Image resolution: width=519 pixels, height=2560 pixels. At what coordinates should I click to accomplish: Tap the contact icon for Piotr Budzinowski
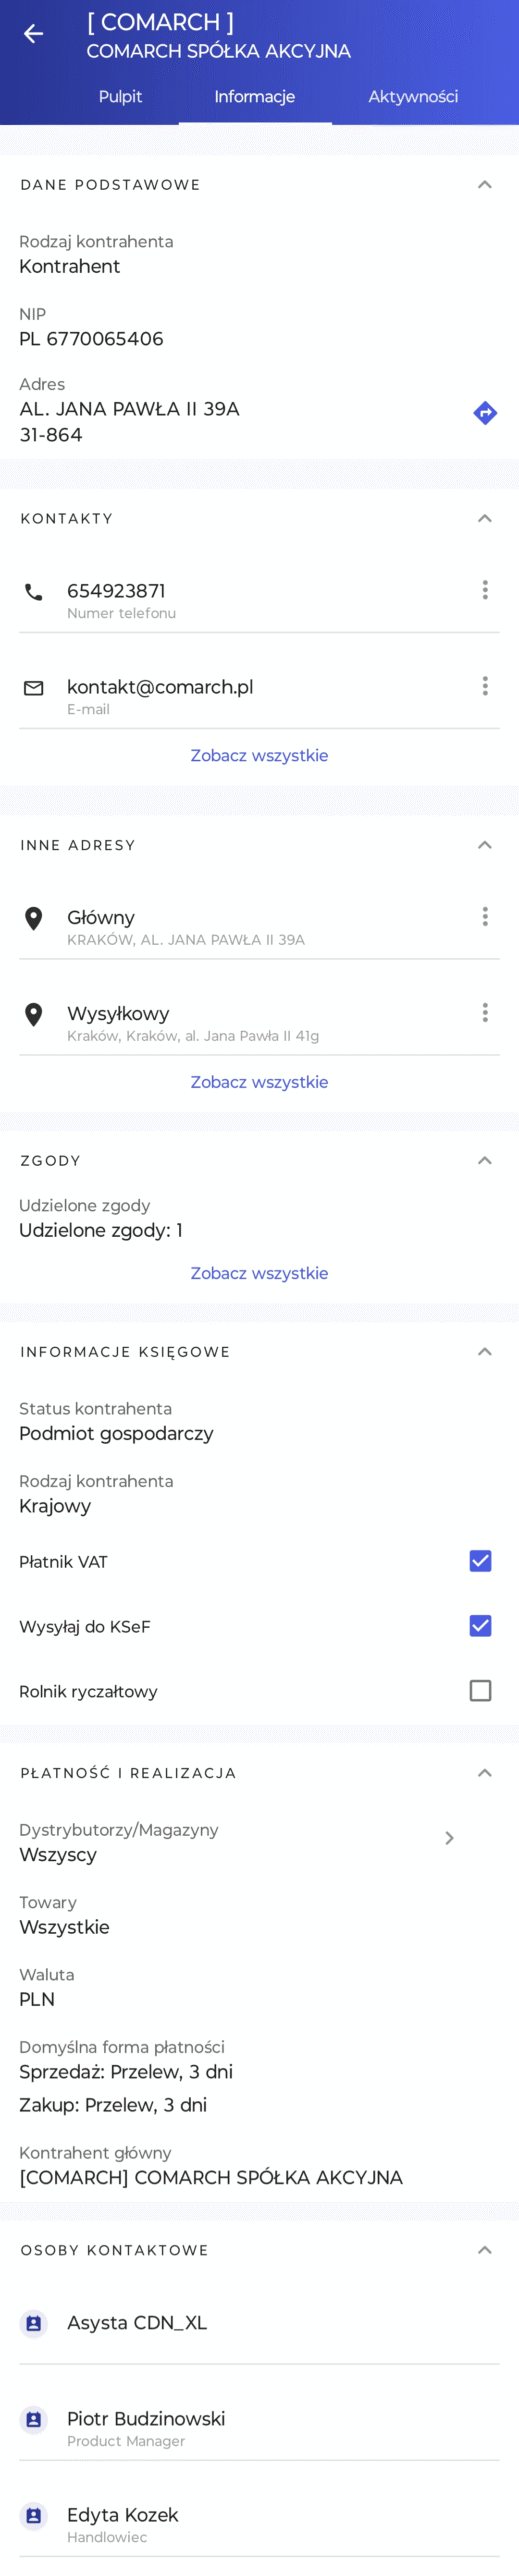(33, 2420)
